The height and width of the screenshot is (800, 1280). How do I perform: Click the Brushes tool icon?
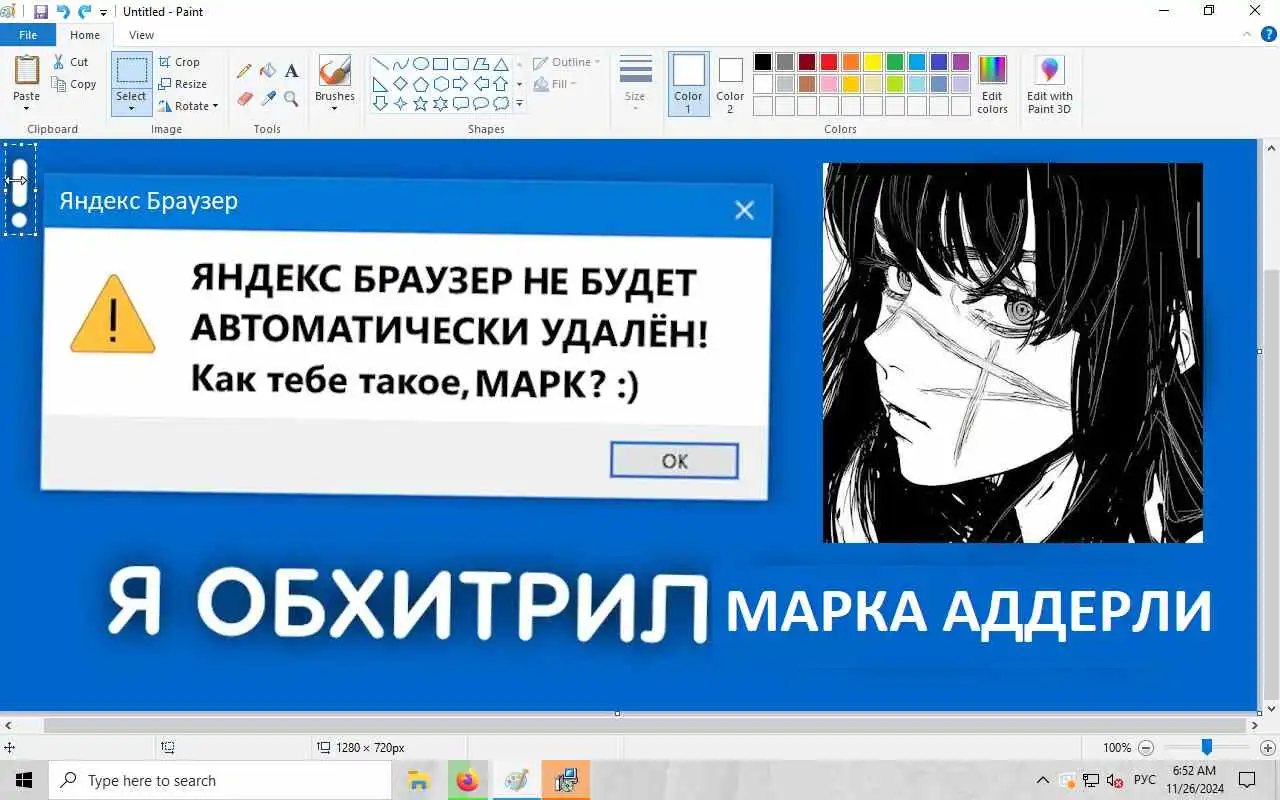point(334,71)
